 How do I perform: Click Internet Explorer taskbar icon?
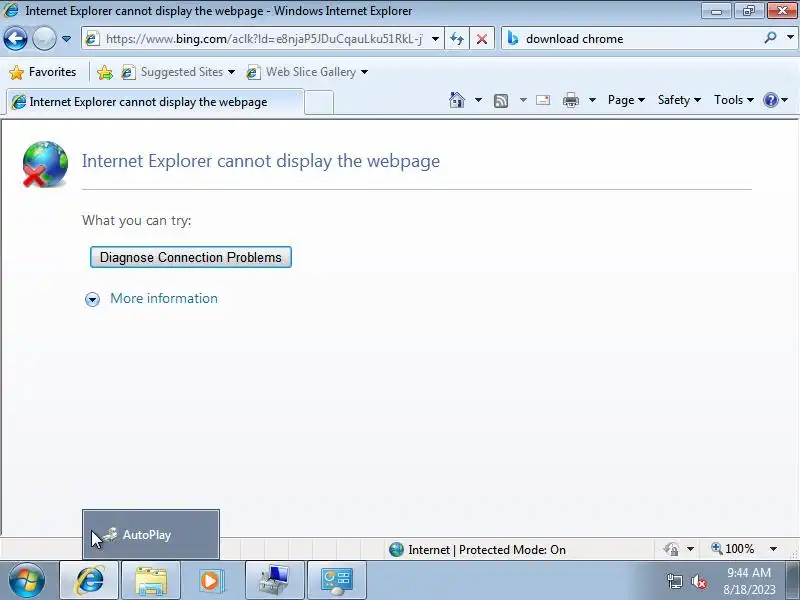[90, 581]
